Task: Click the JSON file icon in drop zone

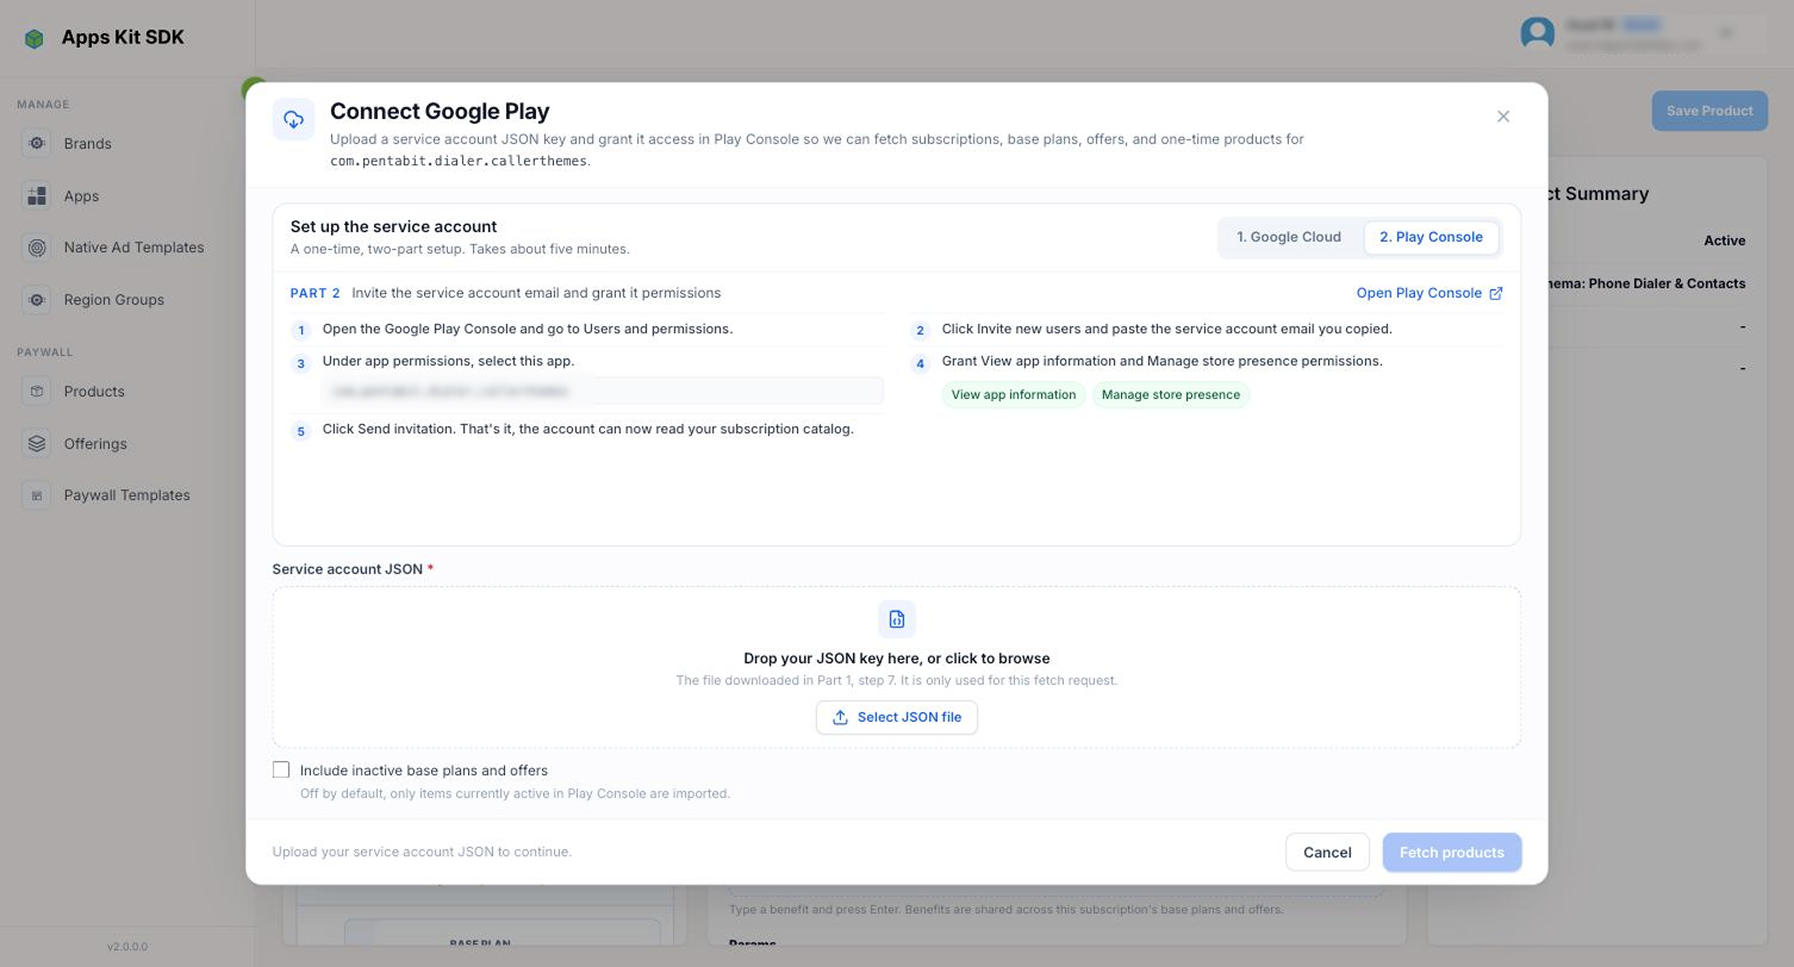Action: point(897,619)
